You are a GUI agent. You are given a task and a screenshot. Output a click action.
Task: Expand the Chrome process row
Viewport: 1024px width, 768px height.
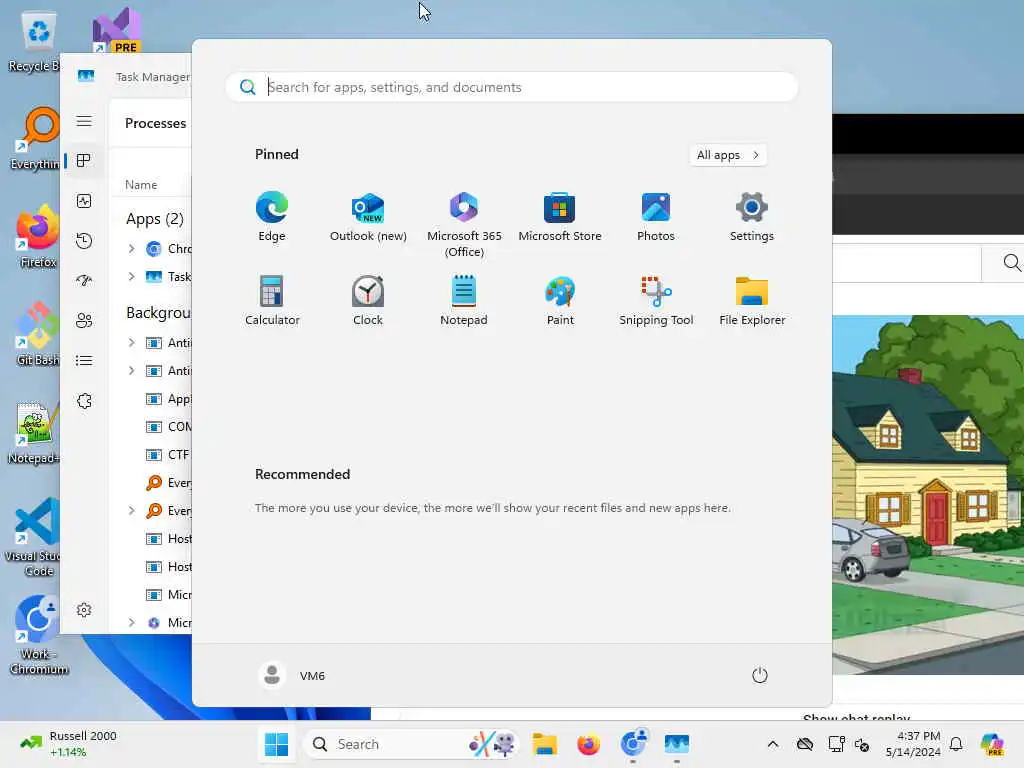point(131,249)
